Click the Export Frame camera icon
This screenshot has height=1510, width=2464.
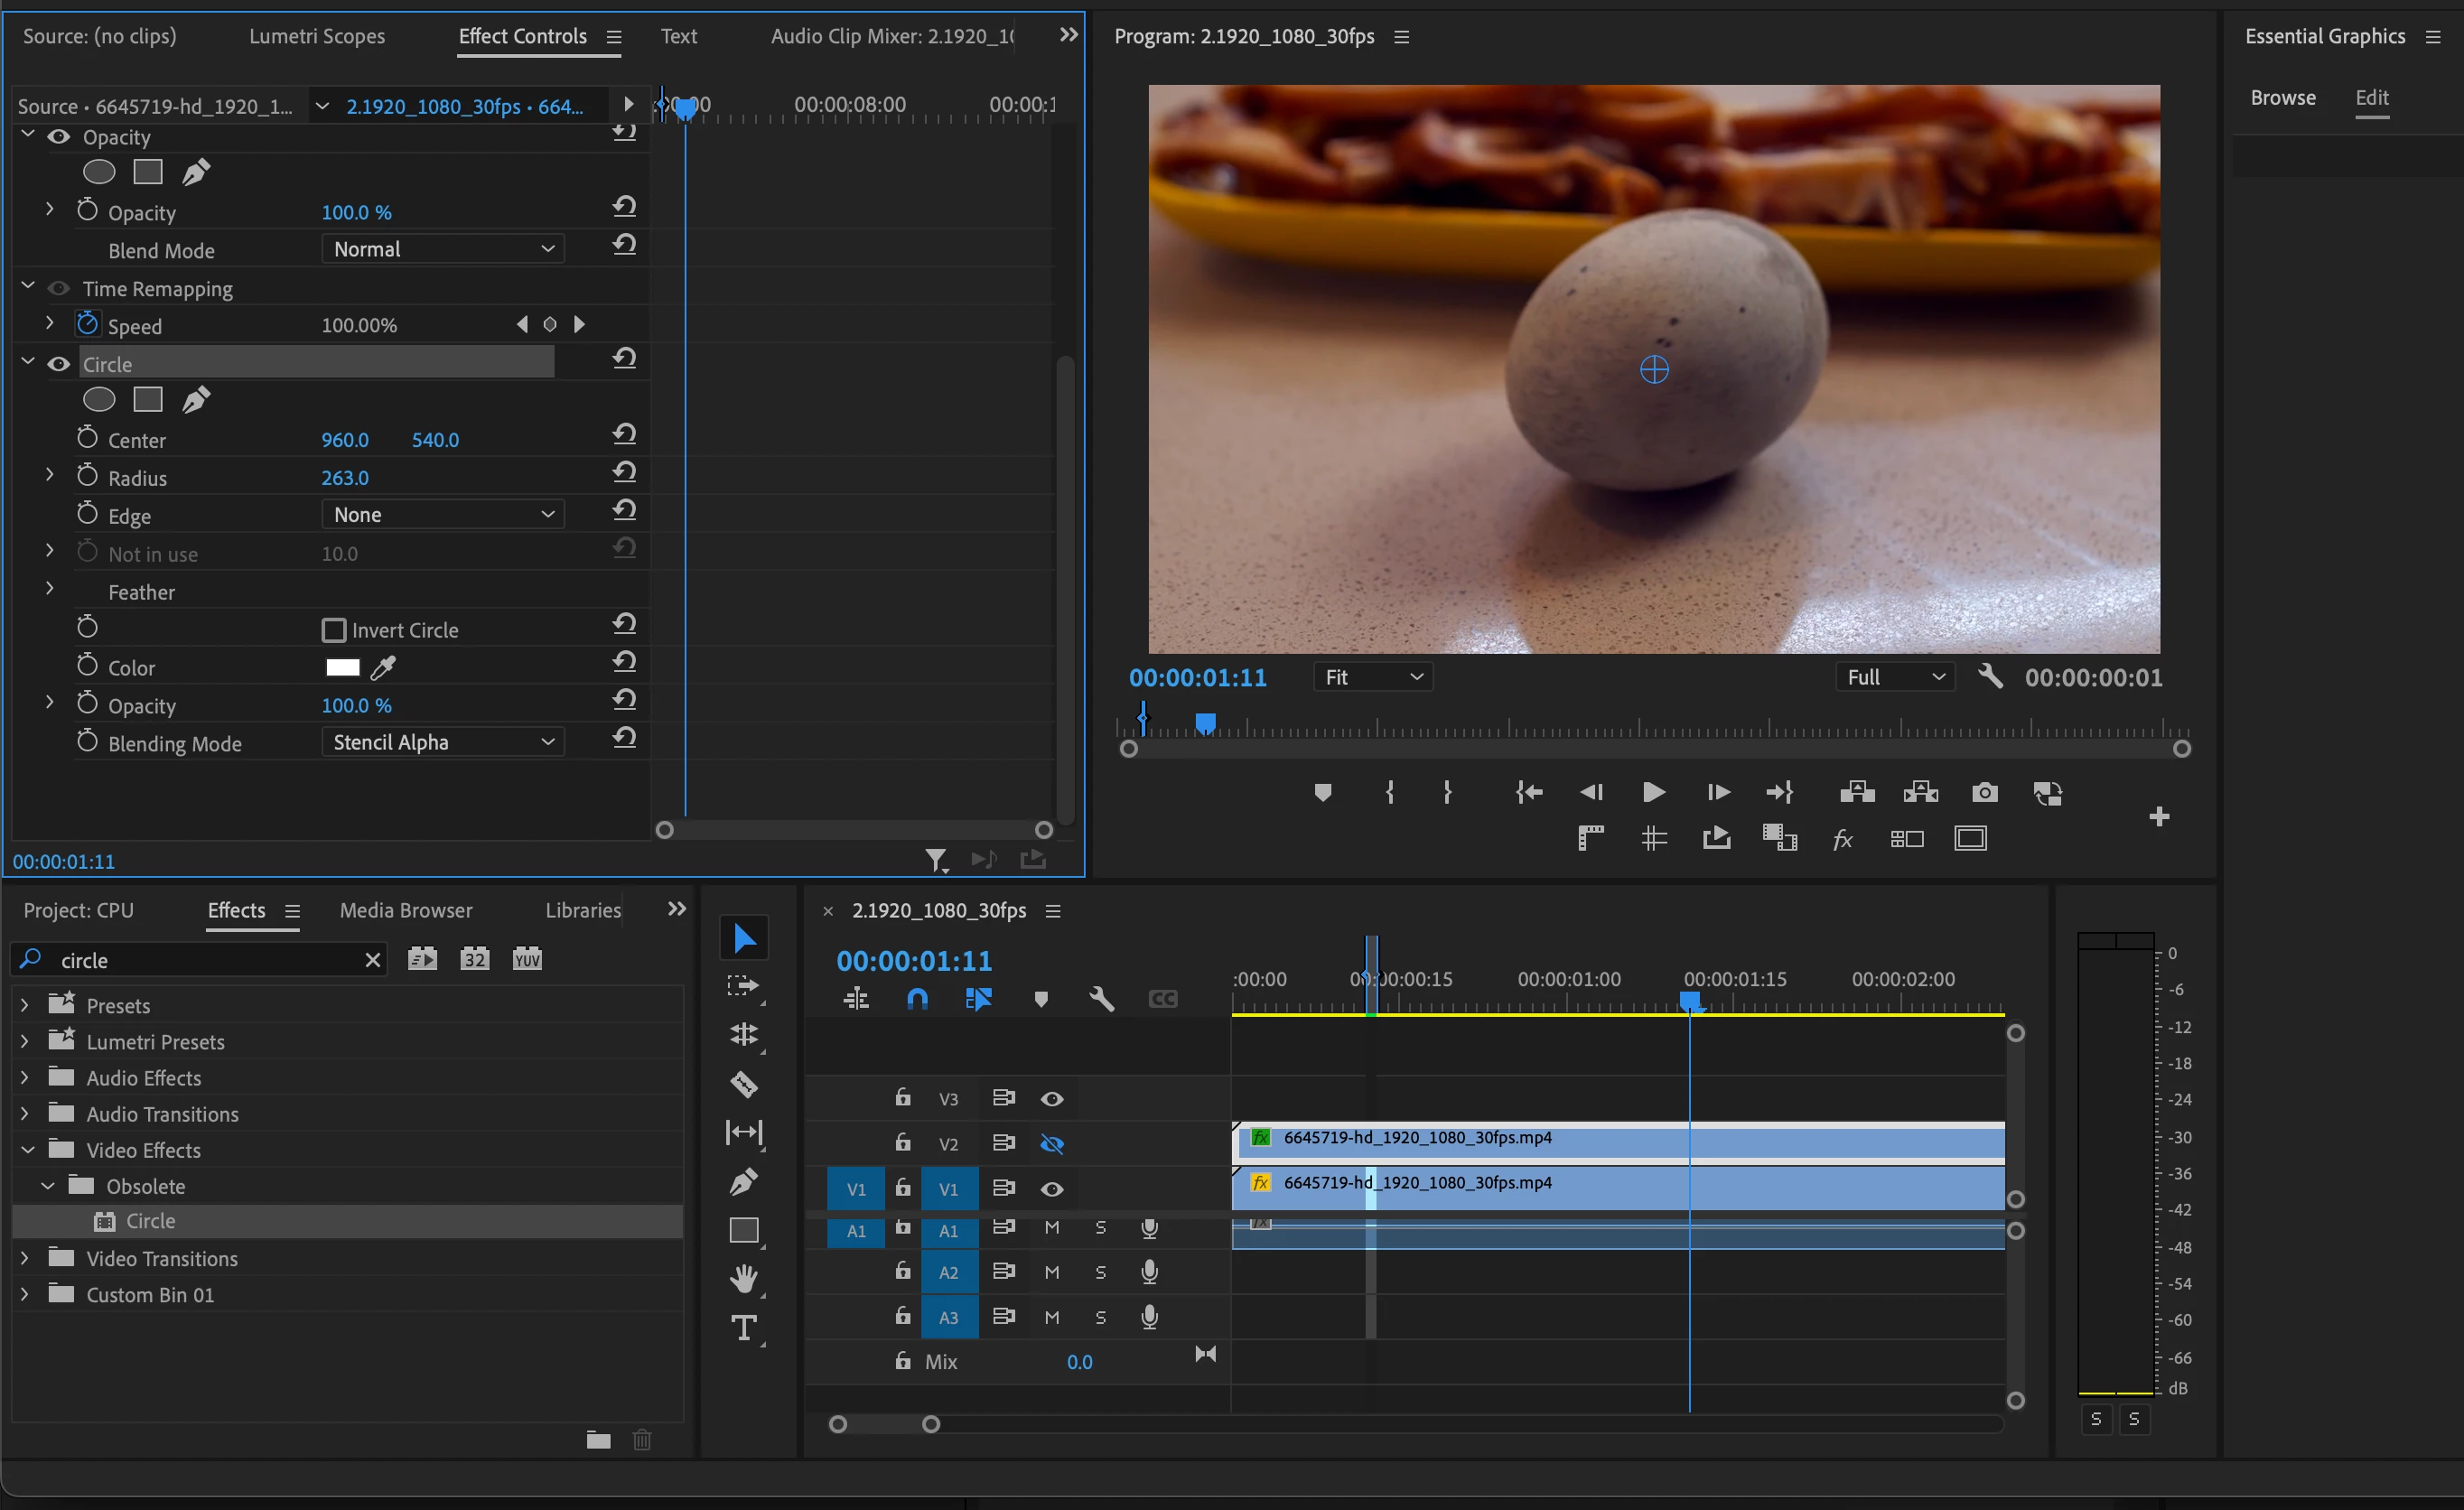(x=1984, y=793)
